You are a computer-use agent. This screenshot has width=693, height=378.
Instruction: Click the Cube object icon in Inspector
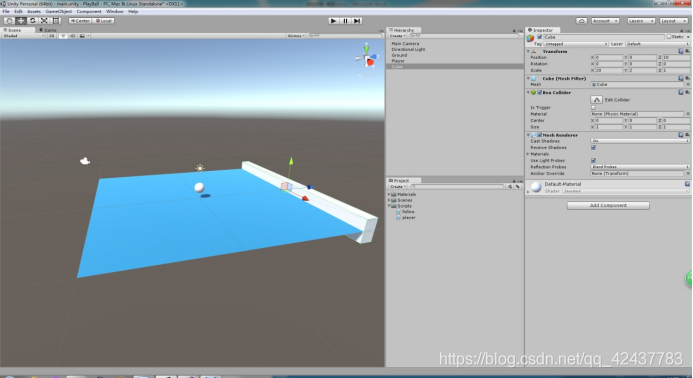[530, 38]
